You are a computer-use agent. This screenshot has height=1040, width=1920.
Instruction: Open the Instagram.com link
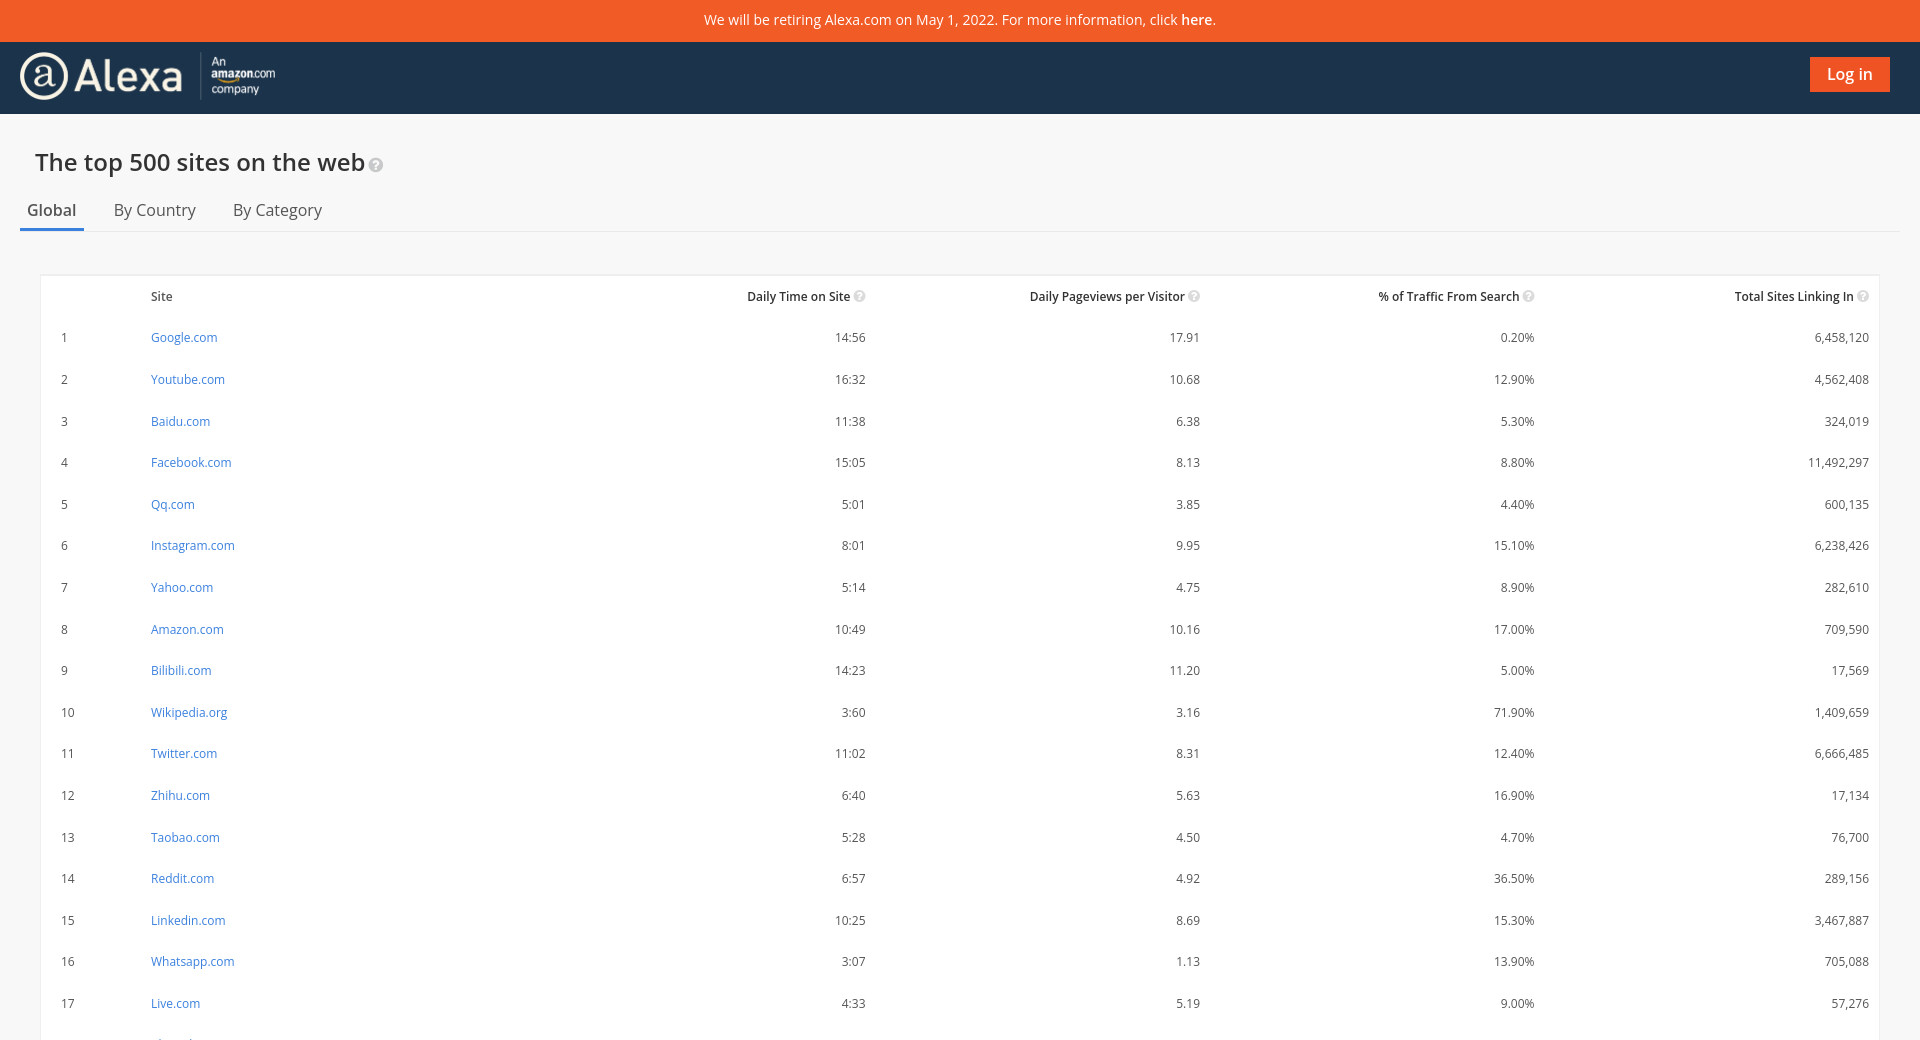193,546
